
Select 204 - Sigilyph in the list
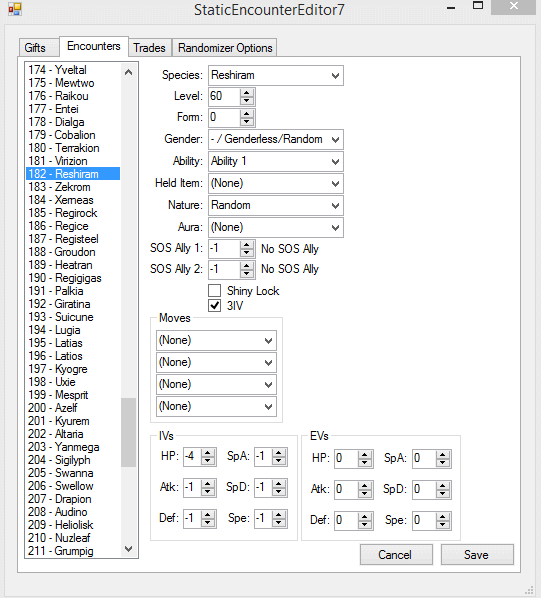click(73, 460)
